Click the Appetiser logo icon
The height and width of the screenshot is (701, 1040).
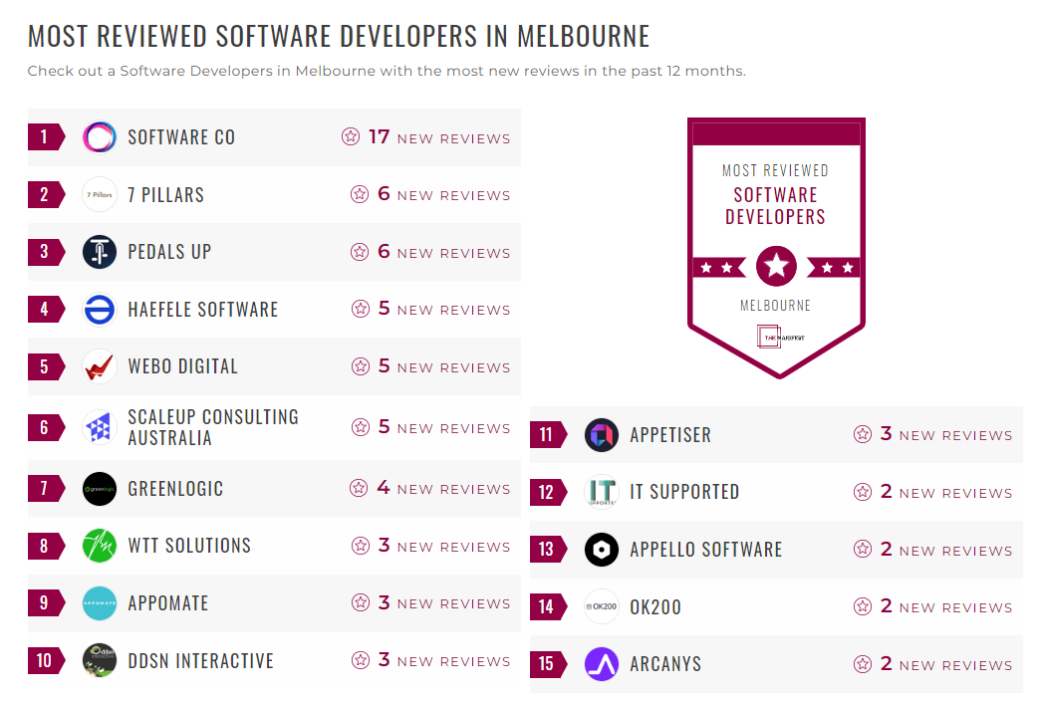click(601, 434)
